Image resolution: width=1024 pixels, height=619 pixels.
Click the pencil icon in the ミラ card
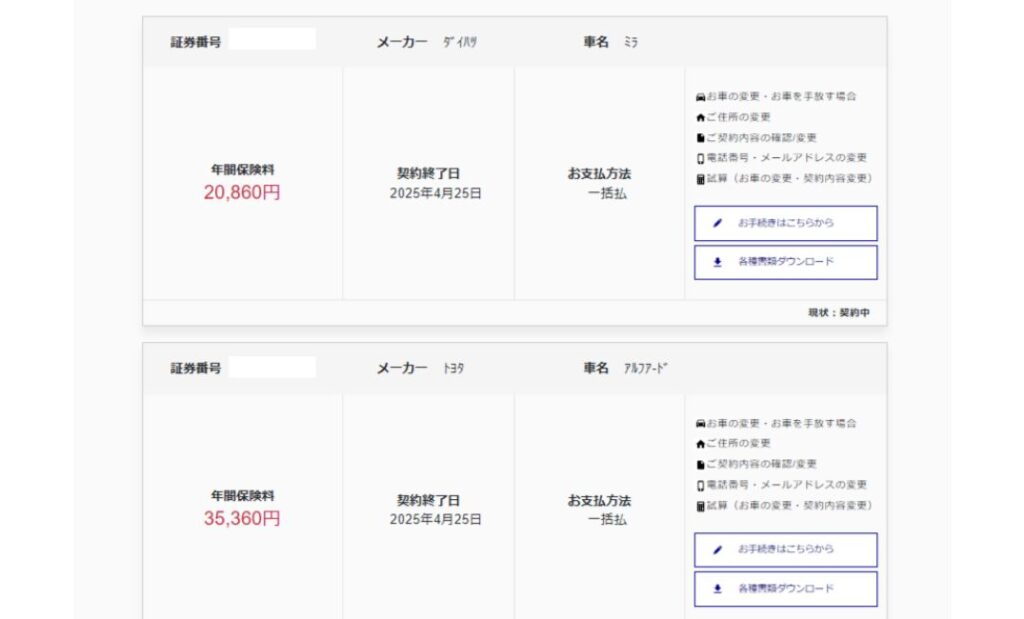click(x=717, y=223)
